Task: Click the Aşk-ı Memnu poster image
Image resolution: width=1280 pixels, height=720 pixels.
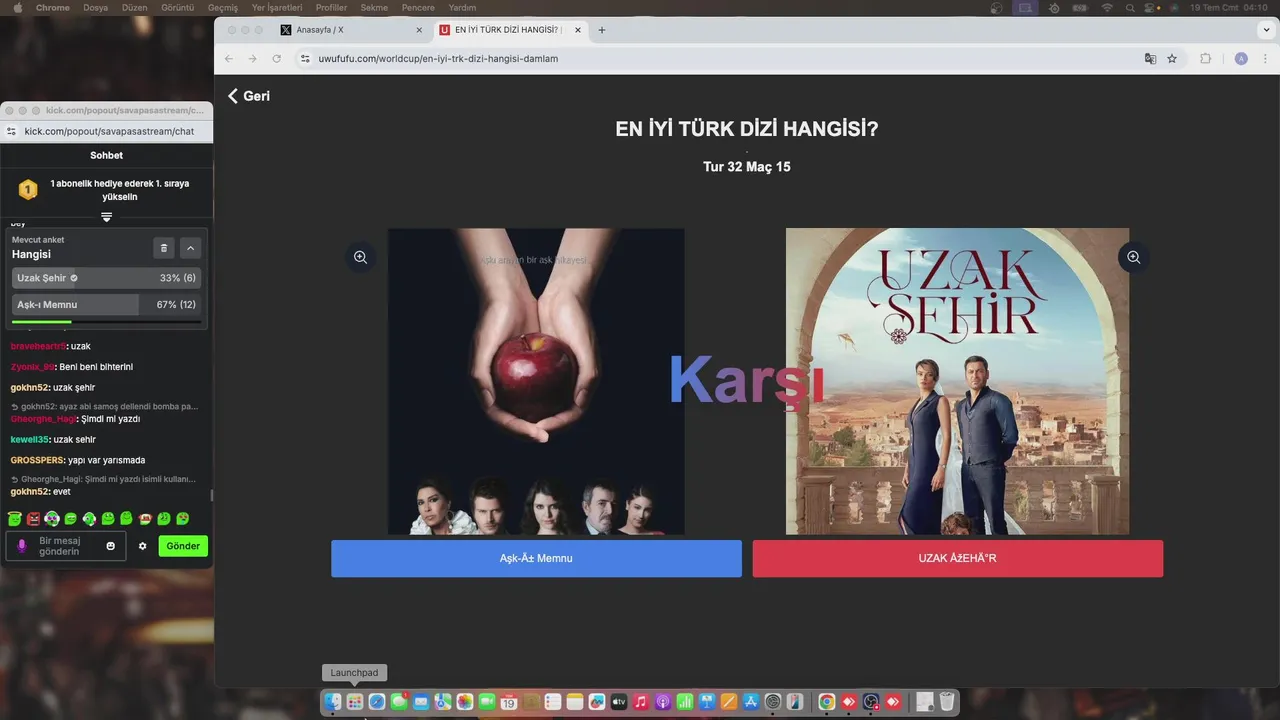Action: (536, 381)
